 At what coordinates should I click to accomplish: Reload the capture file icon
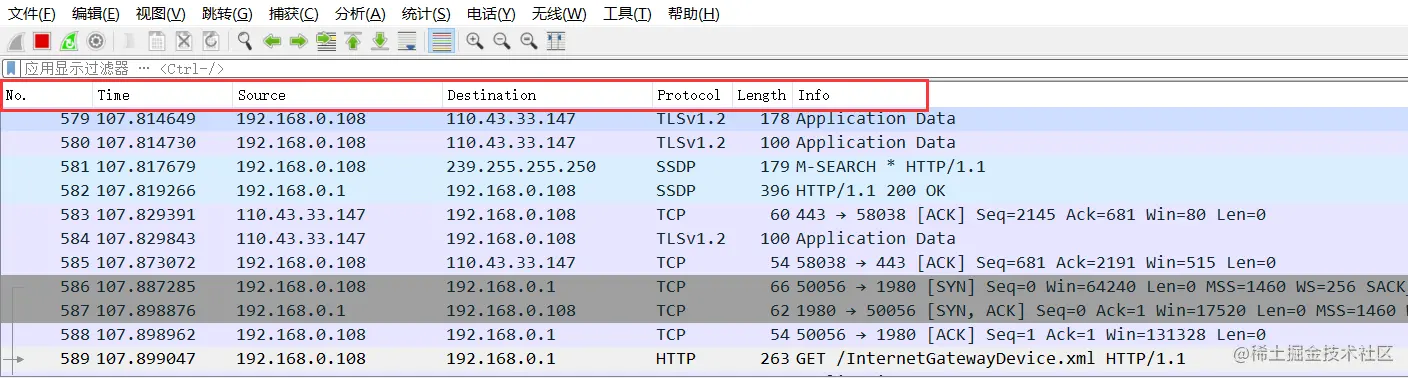coord(211,41)
